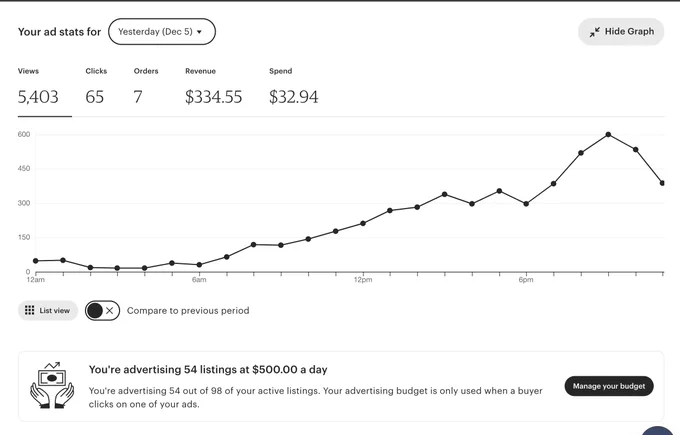Select the Views stat tab
Screen dimensions: 680x435
coord(38,88)
